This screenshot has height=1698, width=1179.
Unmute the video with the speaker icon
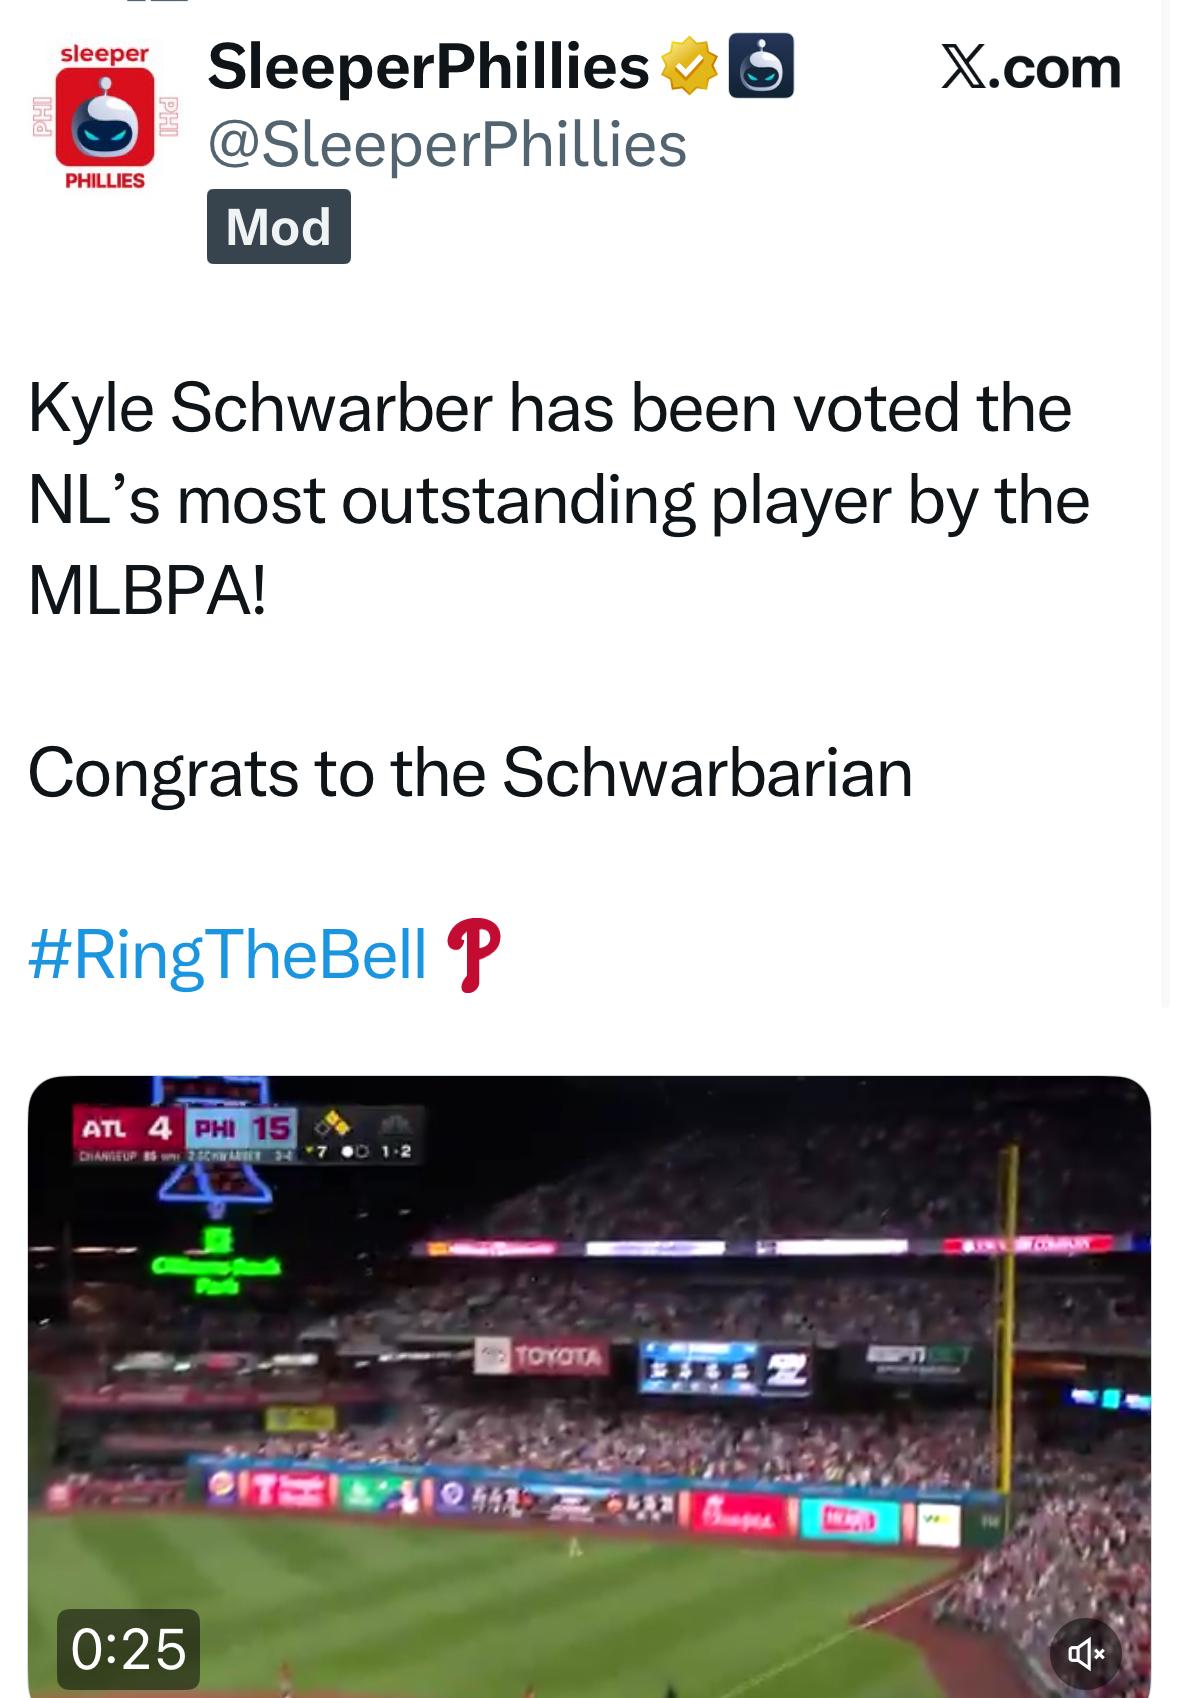click(x=1085, y=1653)
